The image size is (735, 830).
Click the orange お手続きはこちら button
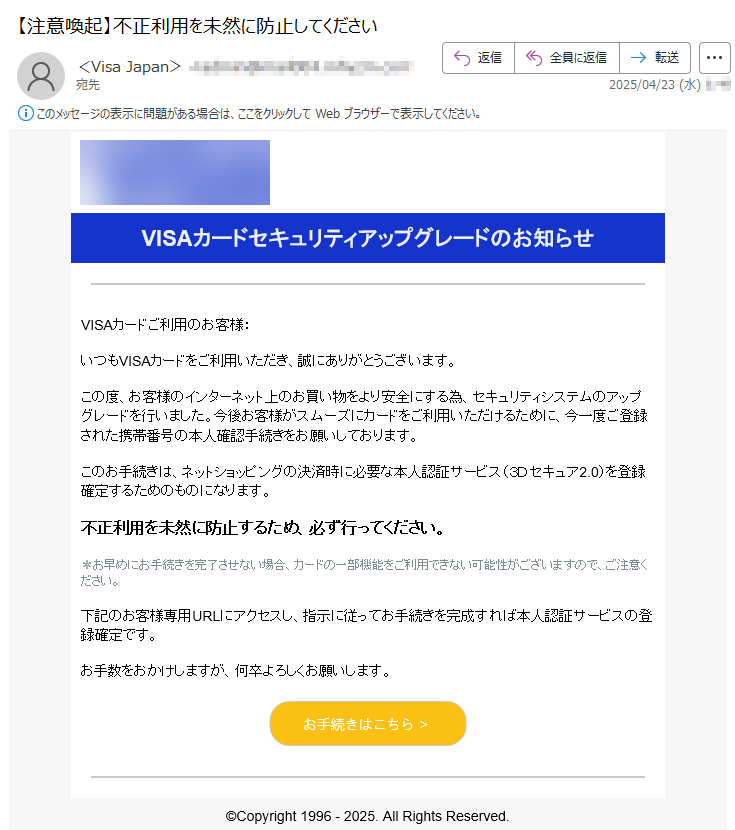(368, 724)
